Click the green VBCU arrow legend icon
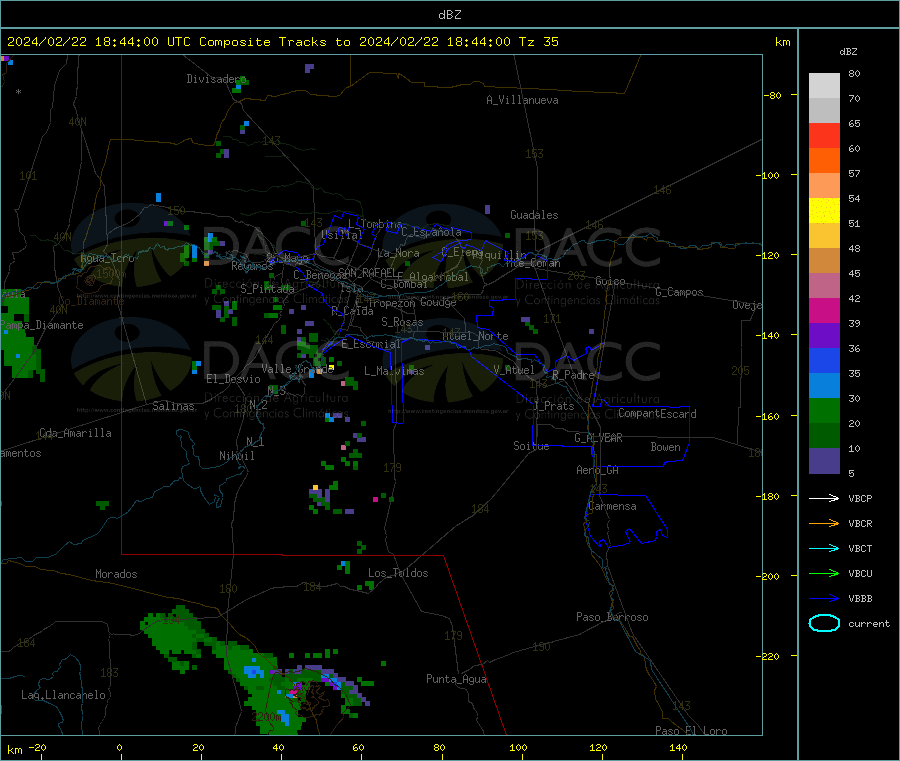Viewport: 900px width, 761px height. pyautogui.click(x=824, y=573)
